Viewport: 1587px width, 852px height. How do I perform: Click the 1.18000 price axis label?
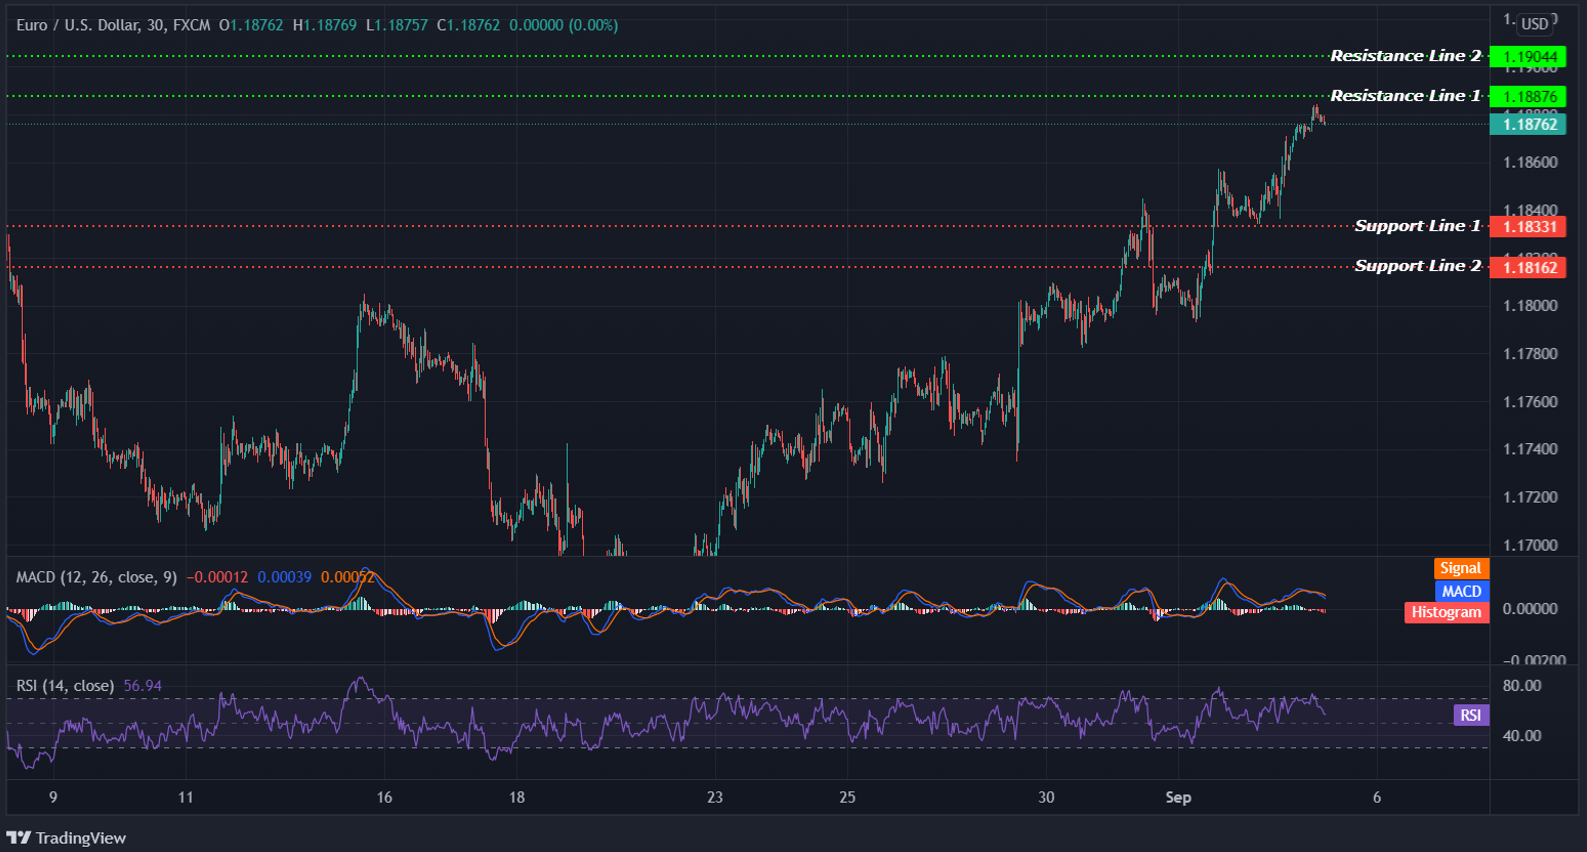coord(1530,306)
